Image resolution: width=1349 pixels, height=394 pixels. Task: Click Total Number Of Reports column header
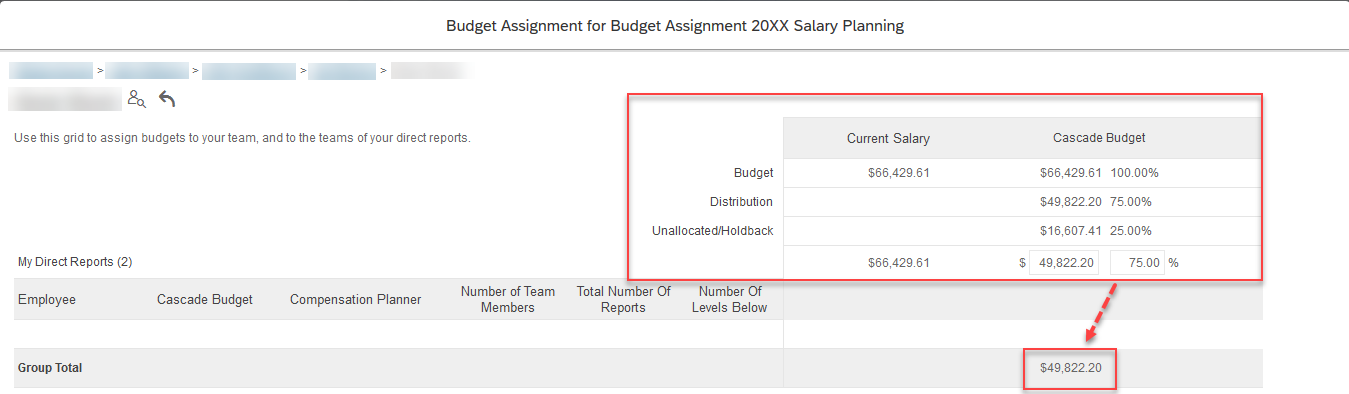click(x=624, y=299)
